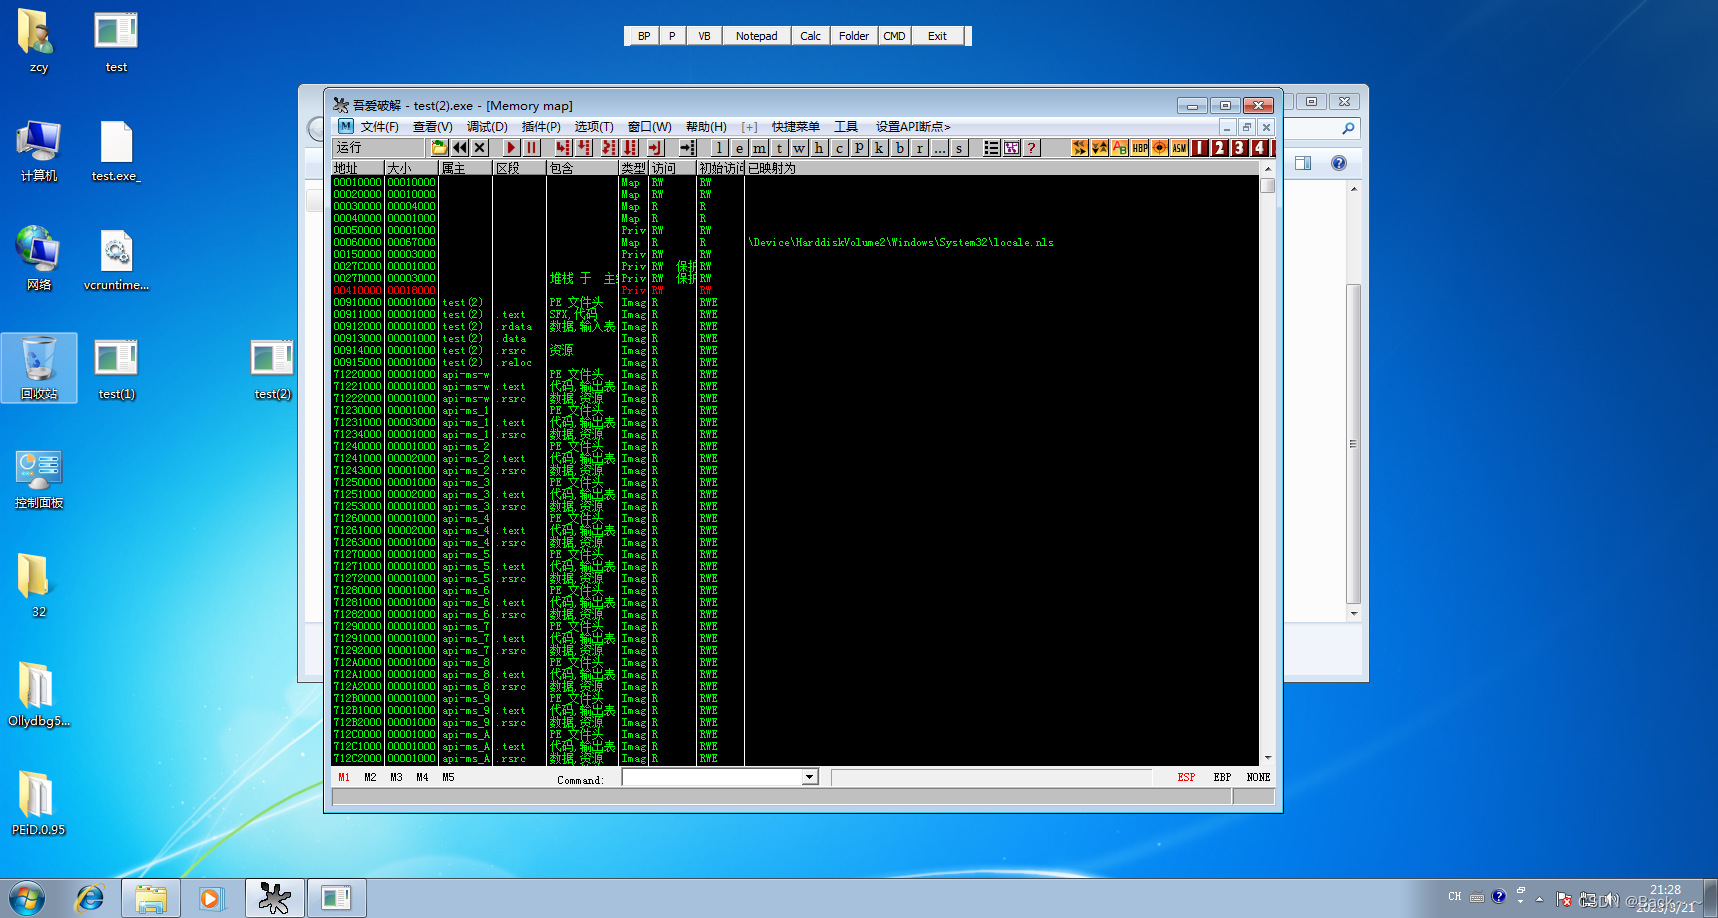Image resolution: width=1718 pixels, height=918 pixels.
Task: Click the Step over toolbar icon
Action: (584, 148)
